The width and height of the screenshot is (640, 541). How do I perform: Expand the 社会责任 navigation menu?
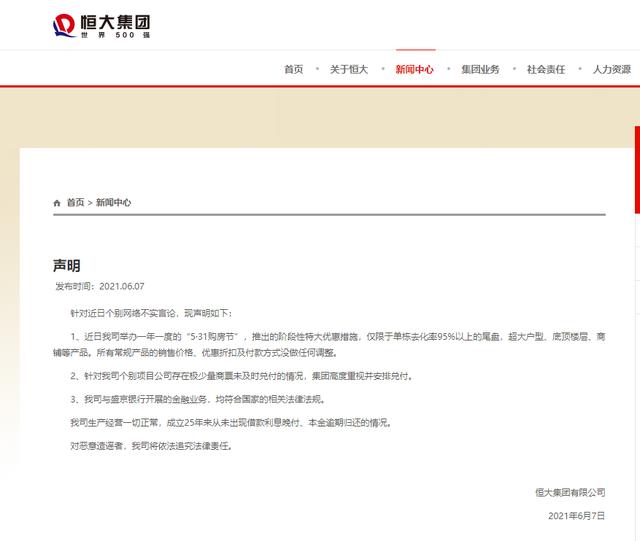[x=546, y=70]
